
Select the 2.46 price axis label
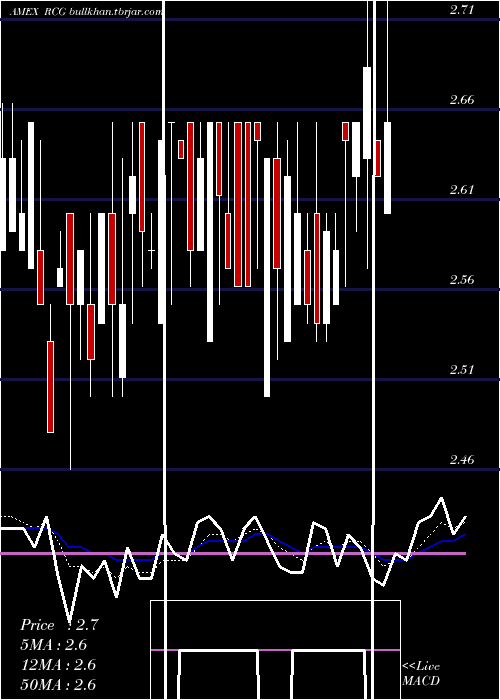point(462,460)
